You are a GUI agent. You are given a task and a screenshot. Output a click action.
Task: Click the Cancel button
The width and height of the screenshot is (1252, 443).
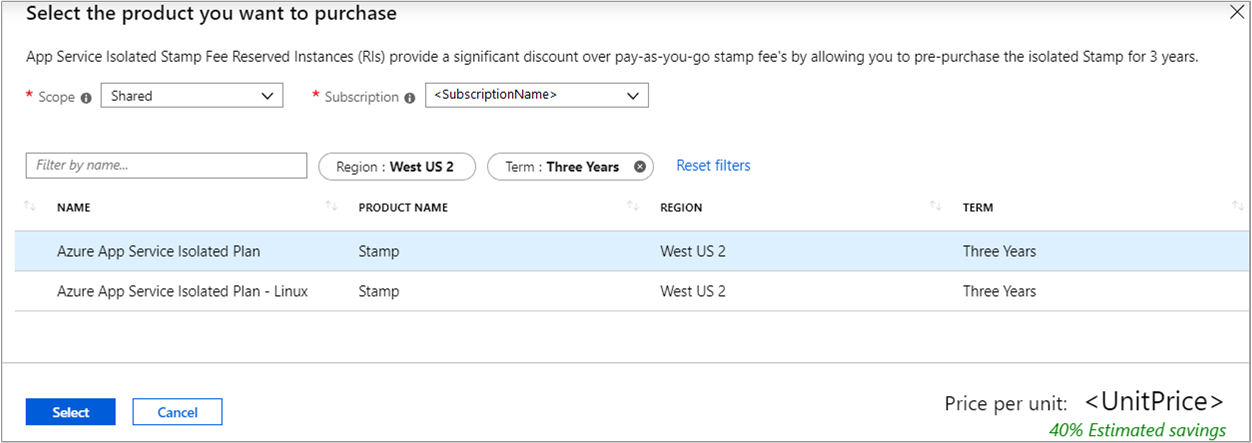pos(177,412)
